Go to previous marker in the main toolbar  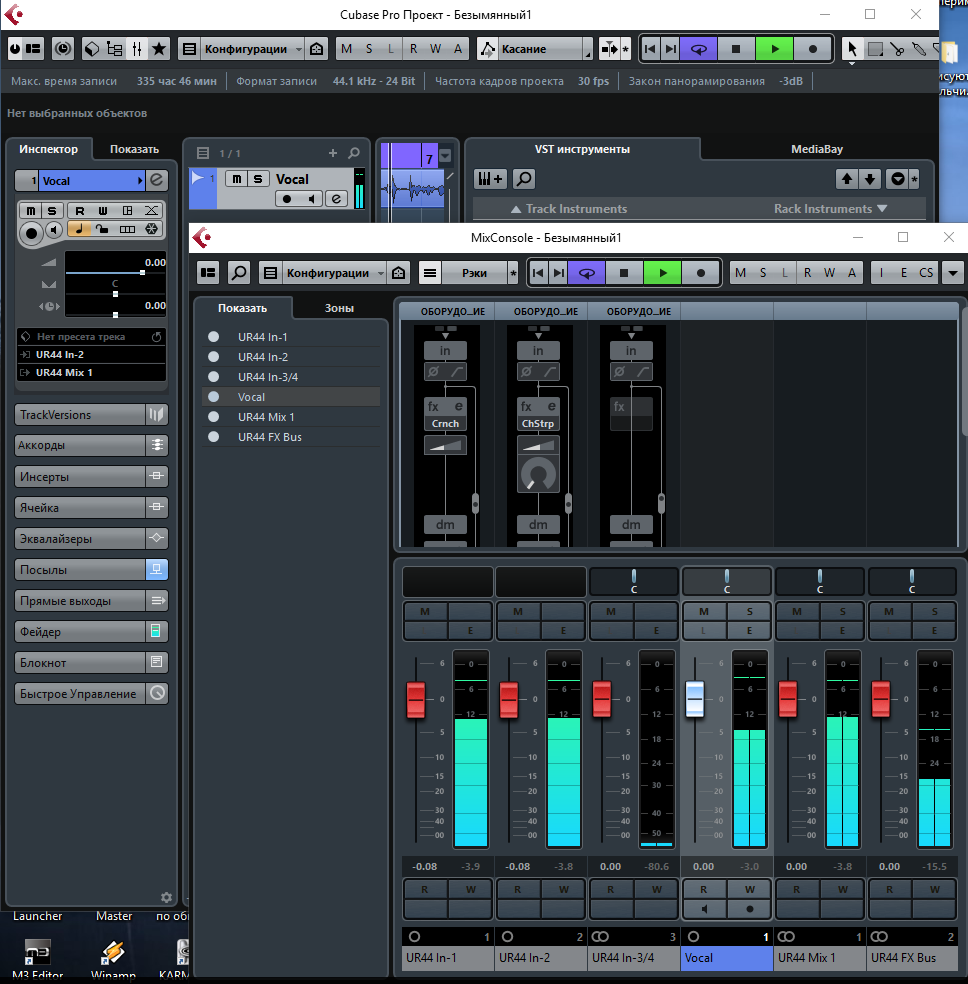[651, 49]
